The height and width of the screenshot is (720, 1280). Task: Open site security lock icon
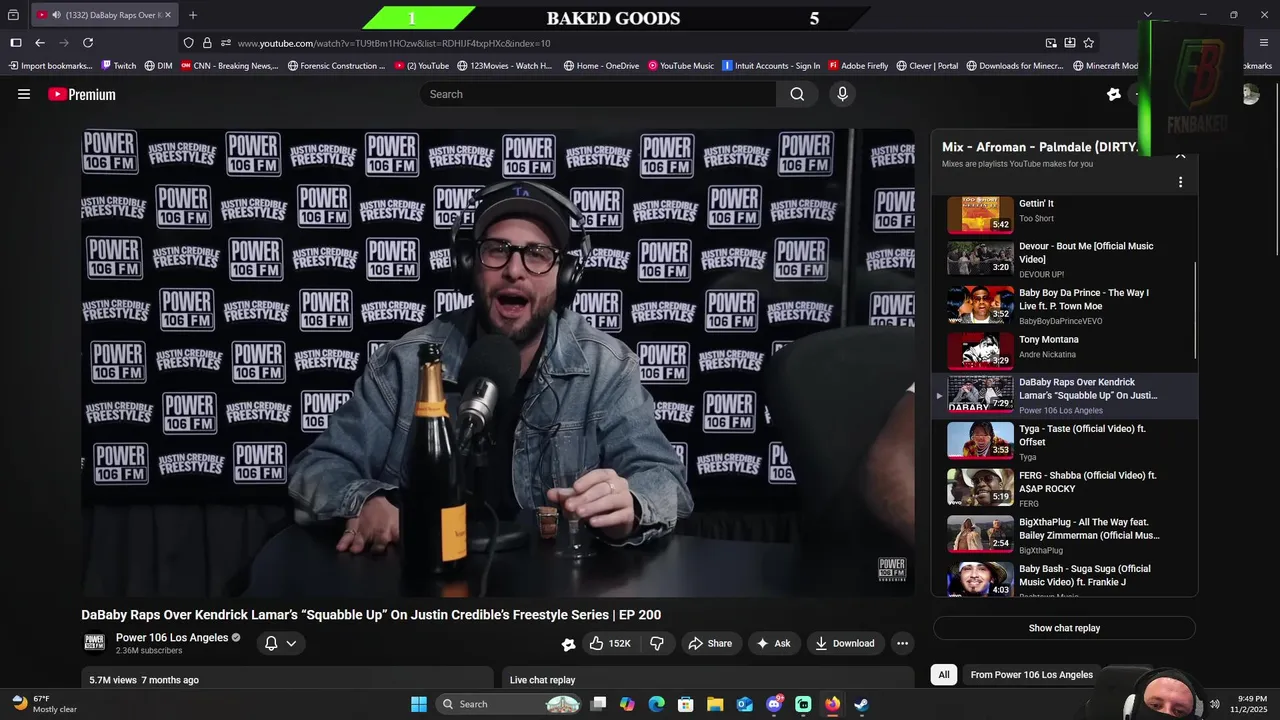click(207, 43)
